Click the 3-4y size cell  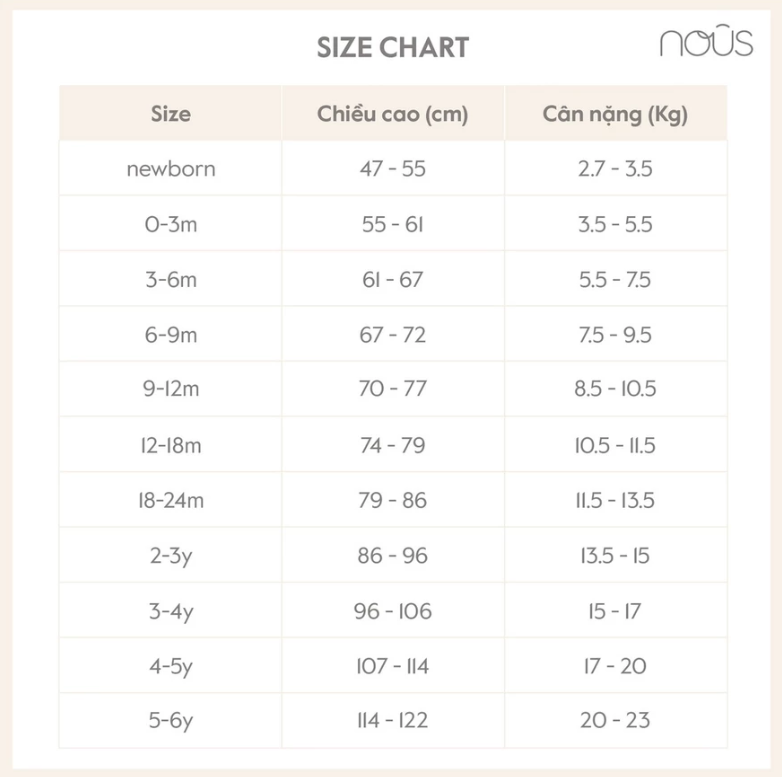[170, 611]
